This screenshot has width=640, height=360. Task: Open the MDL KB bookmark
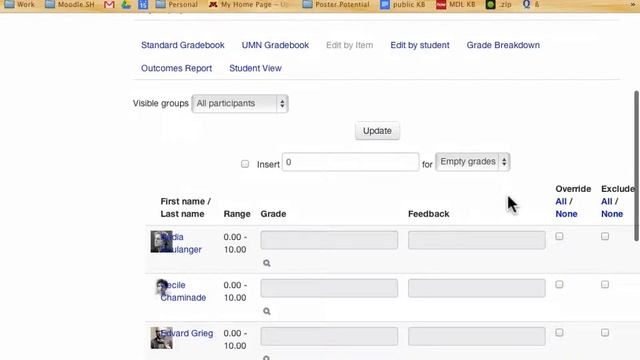[456, 4]
